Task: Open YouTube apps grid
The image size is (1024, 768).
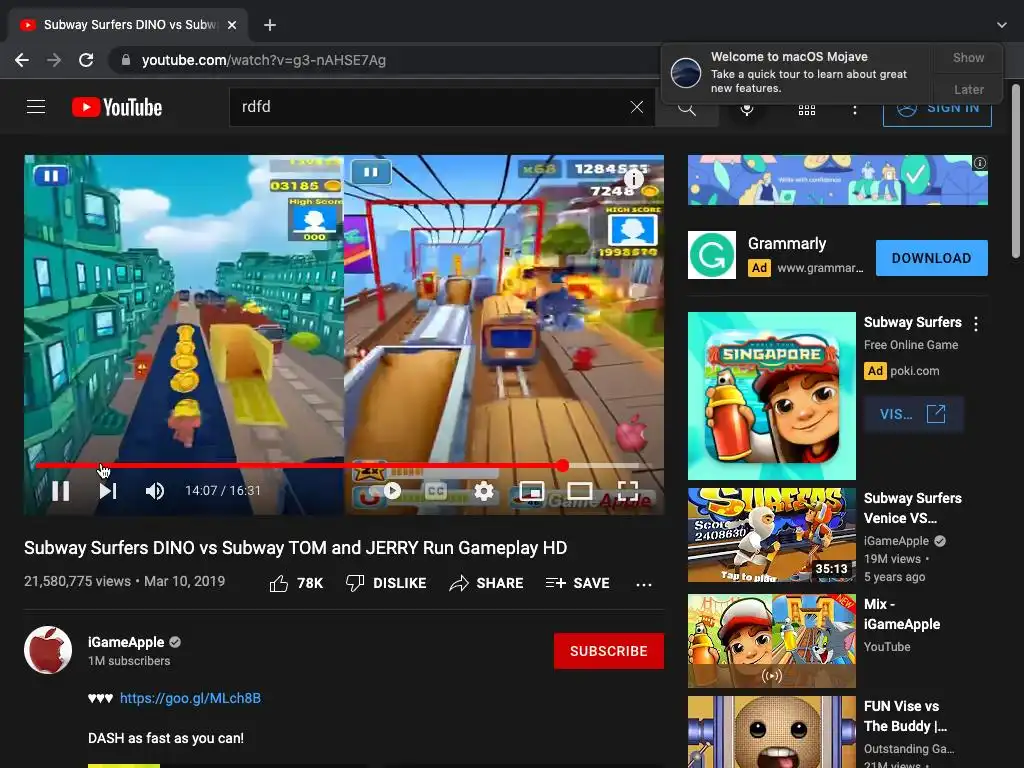Action: [x=807, y=110]
